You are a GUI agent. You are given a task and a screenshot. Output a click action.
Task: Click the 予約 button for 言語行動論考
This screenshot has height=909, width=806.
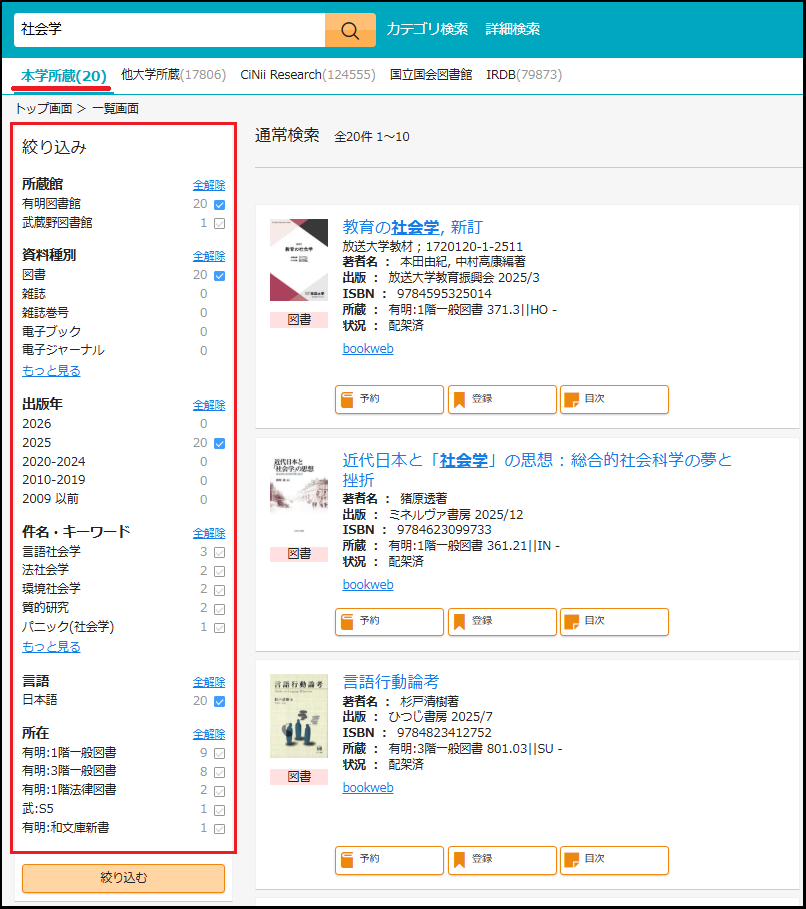click(389, 860)
